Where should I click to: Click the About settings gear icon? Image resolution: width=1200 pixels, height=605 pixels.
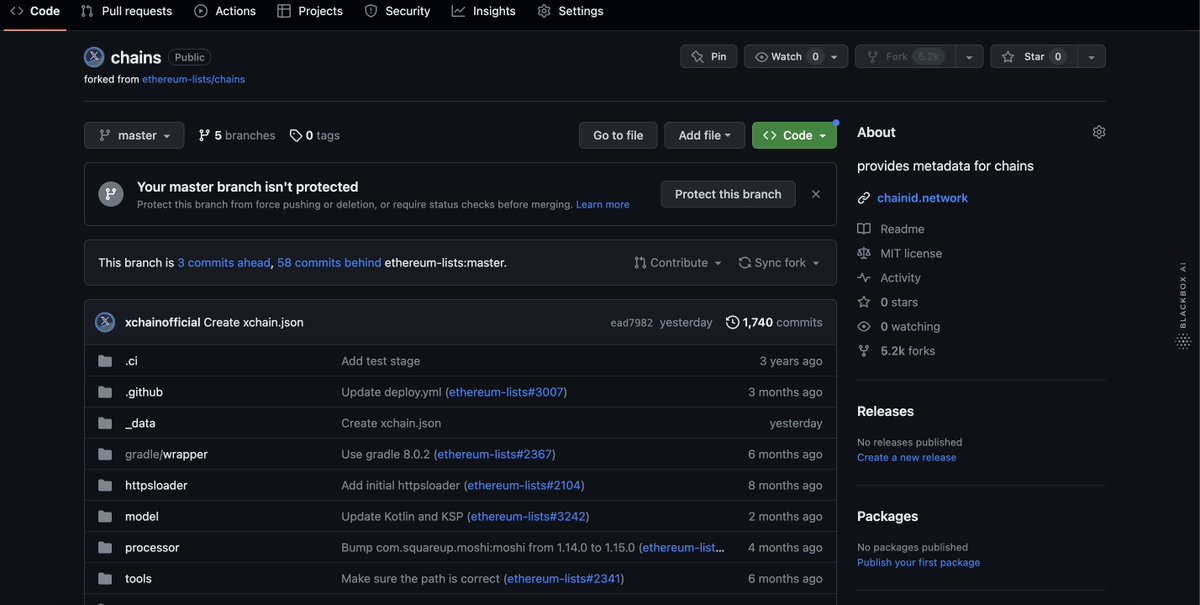(1099, 132)
